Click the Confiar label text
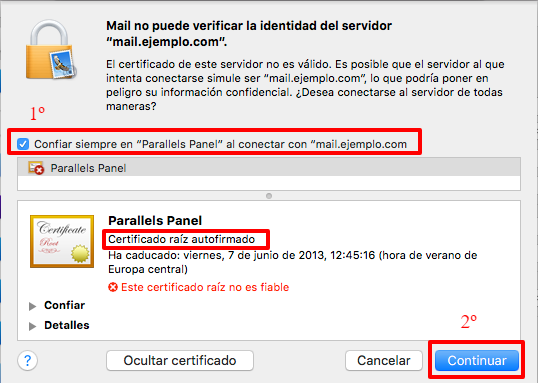538x383 pixels. point(65,305)
